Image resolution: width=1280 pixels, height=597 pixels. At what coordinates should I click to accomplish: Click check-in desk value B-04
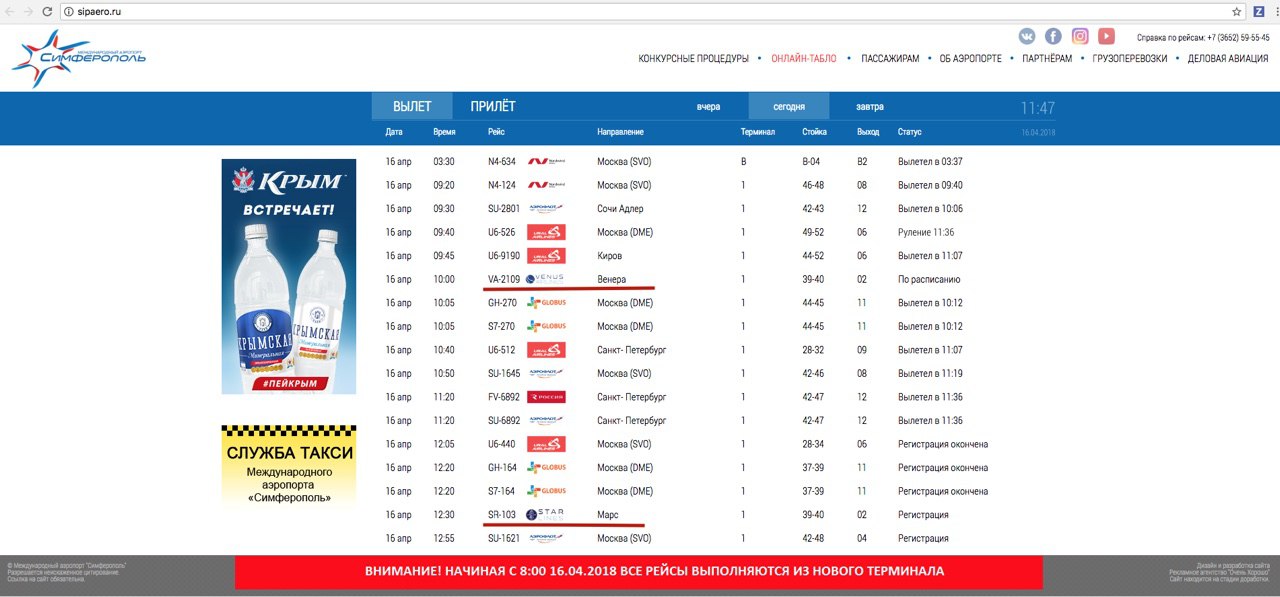(811, 161)
